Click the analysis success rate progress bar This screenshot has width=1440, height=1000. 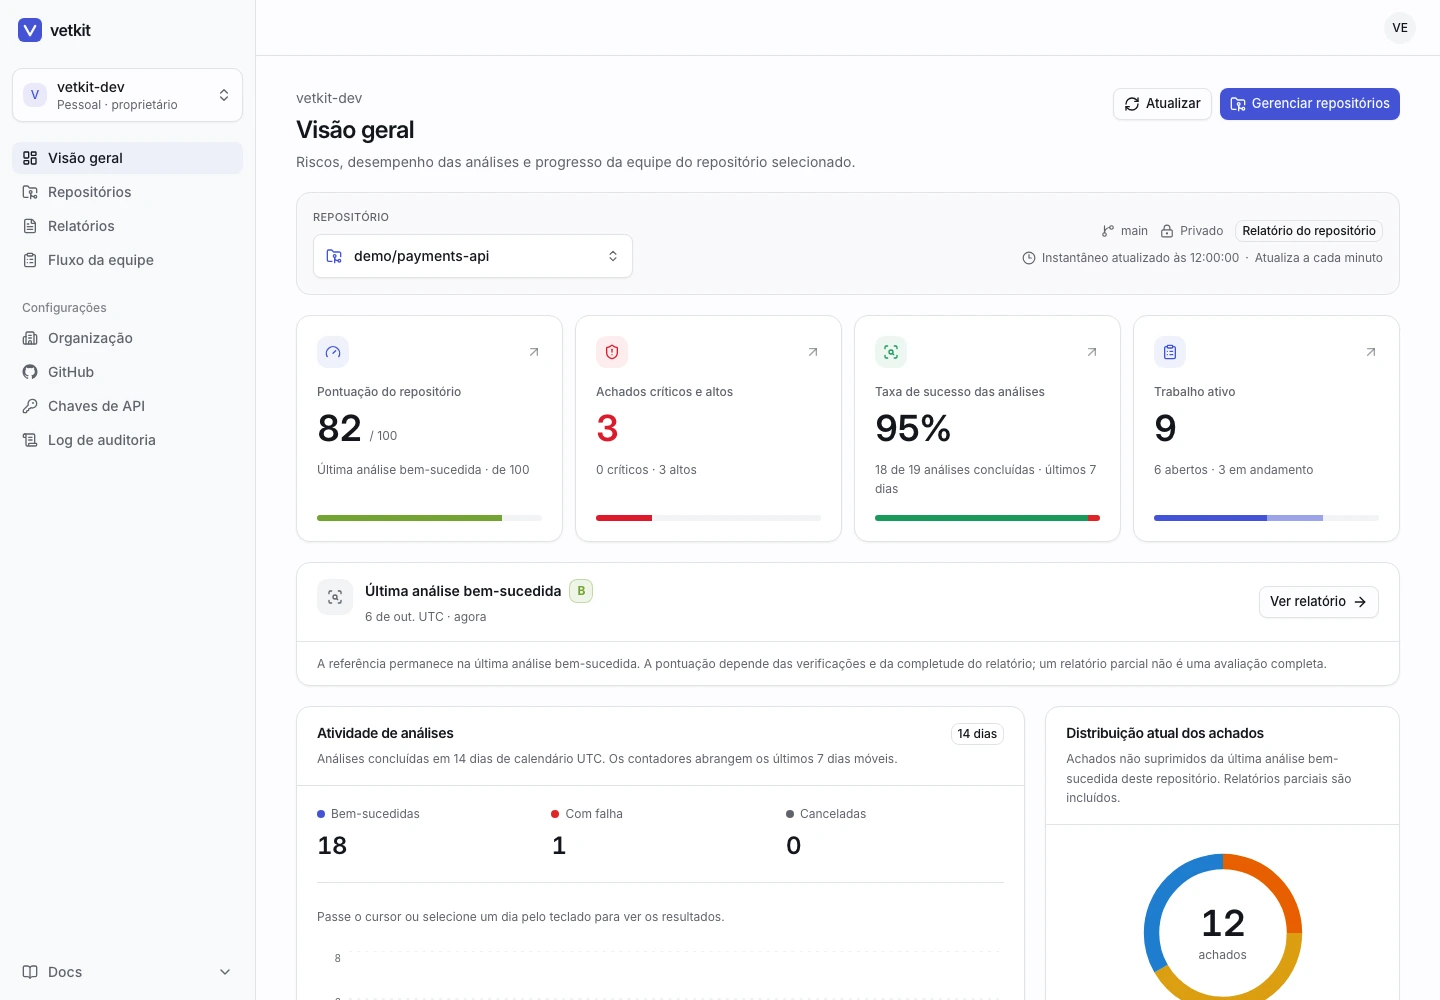(x=987, y=518)
